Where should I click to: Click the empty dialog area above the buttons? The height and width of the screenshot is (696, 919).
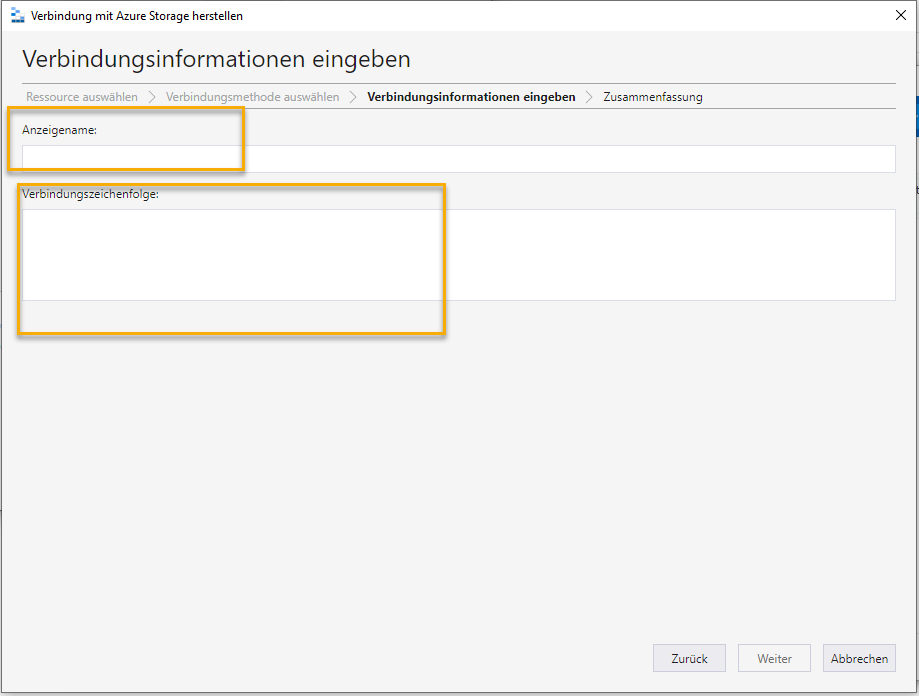(x=460, y=480)
